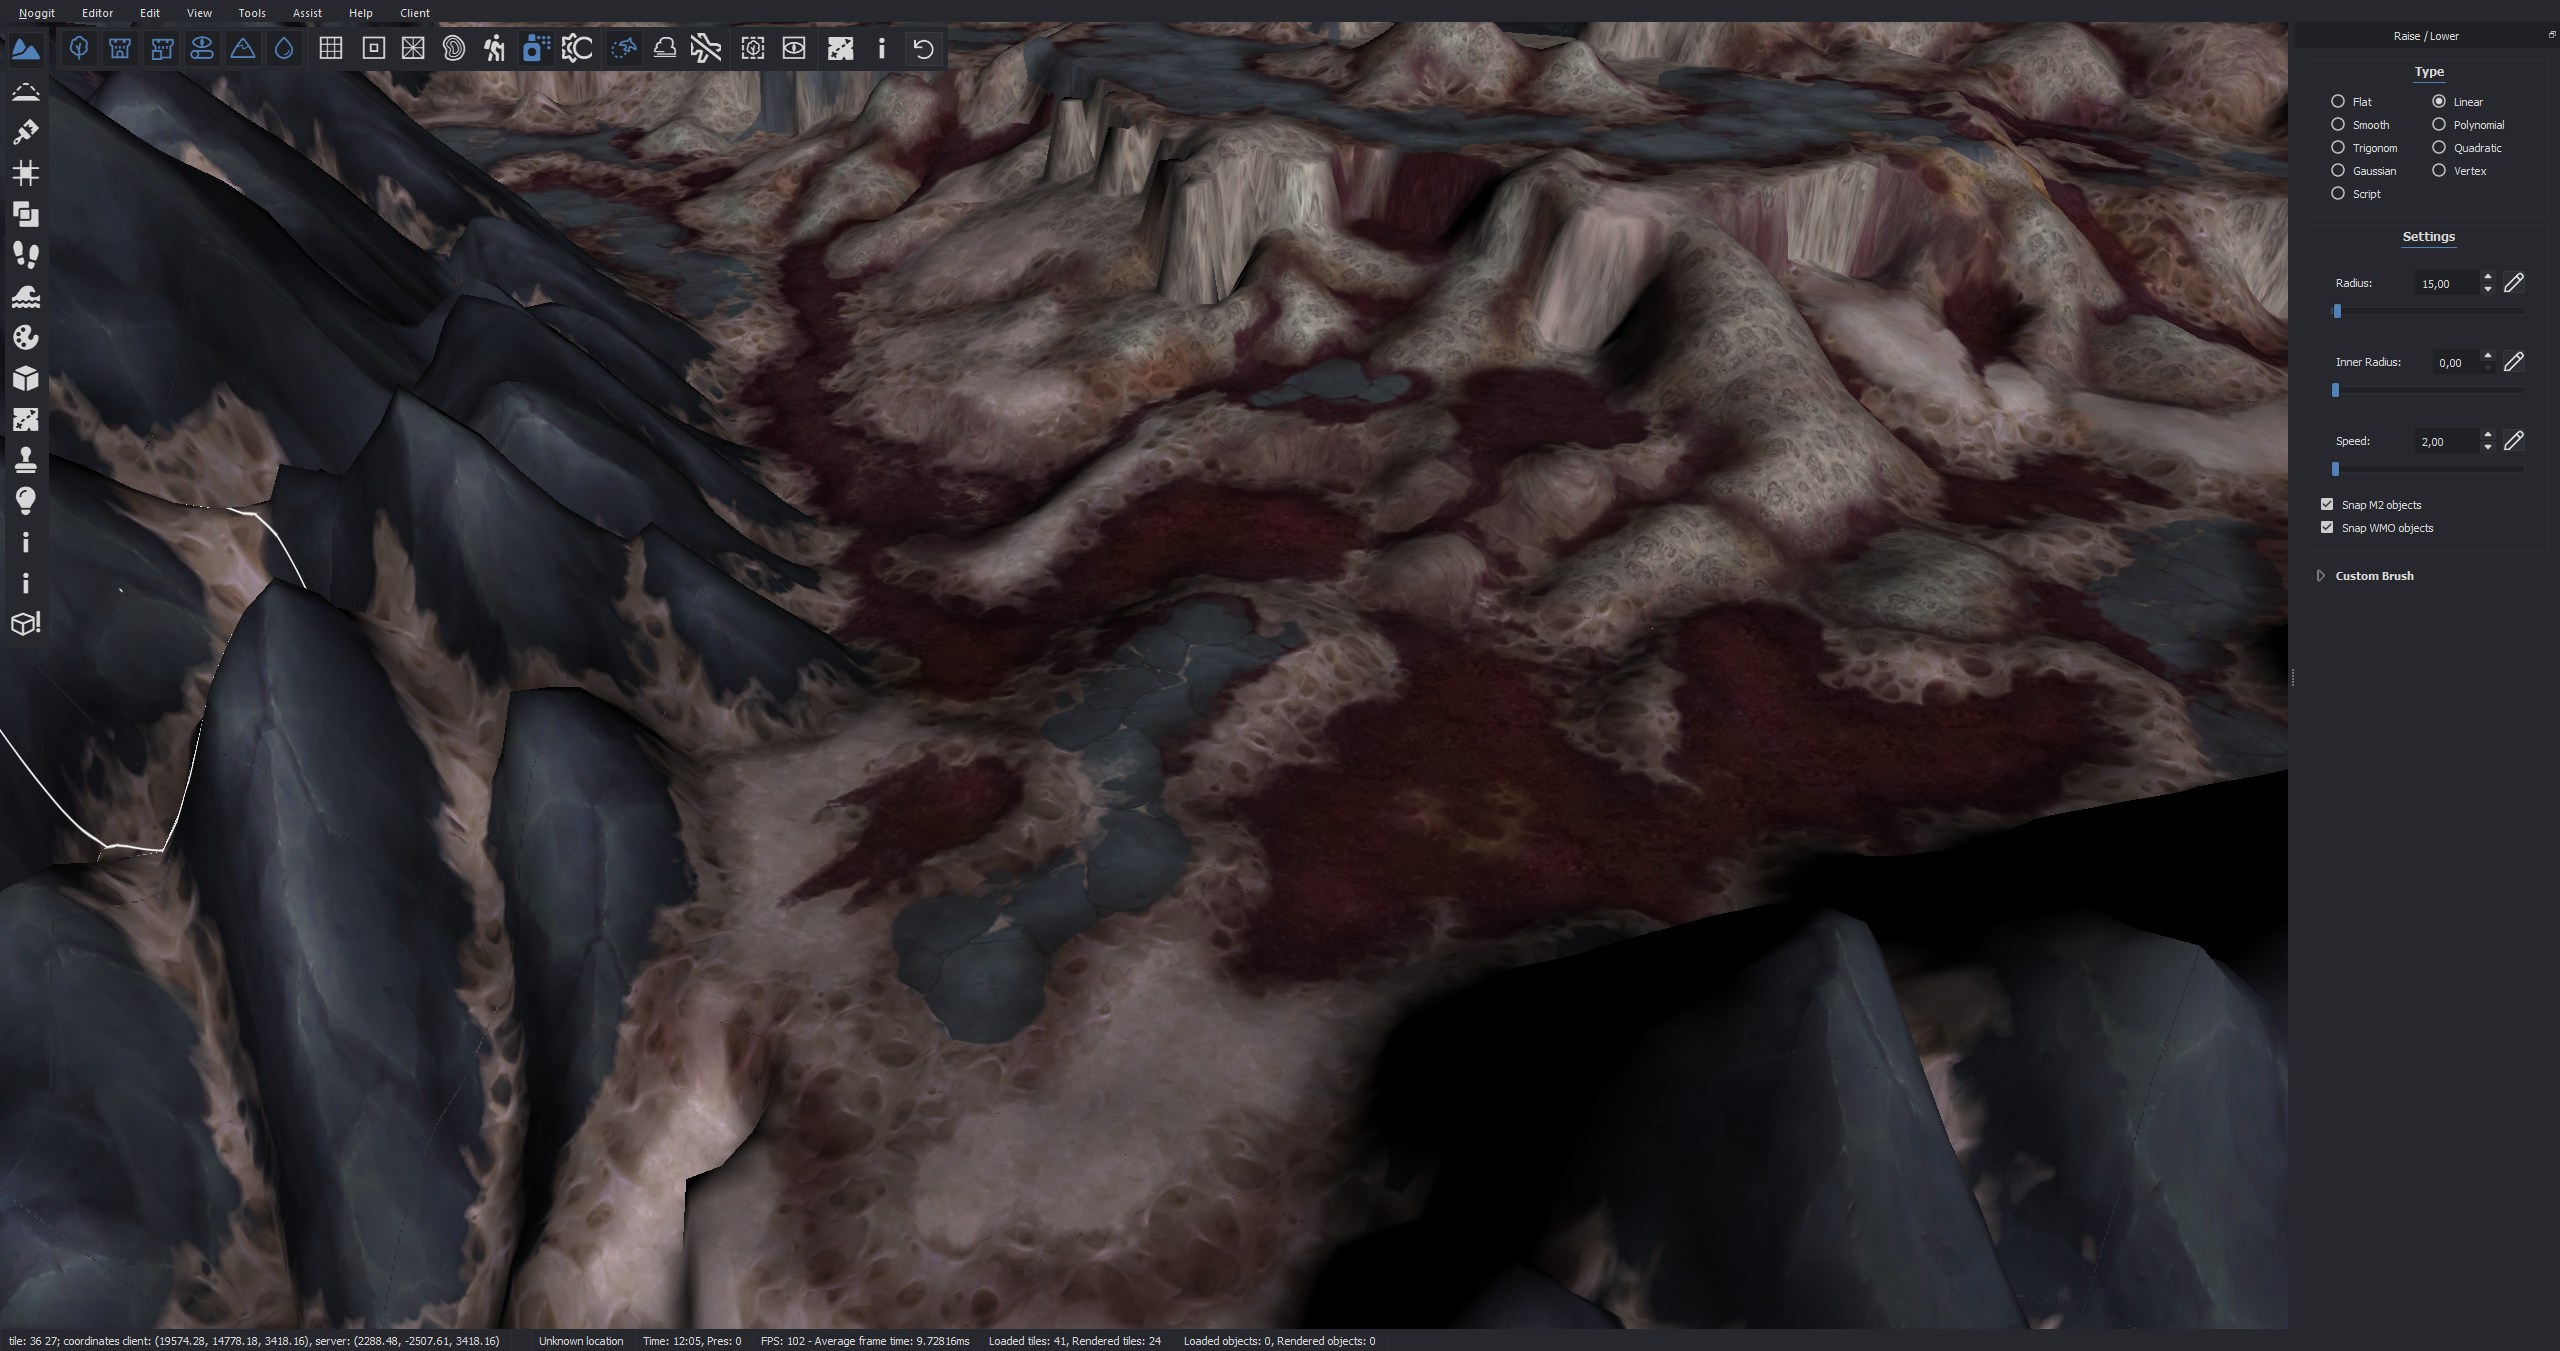
Task: Decrease Speed value with down arrow
Action: pos(2487,447)
